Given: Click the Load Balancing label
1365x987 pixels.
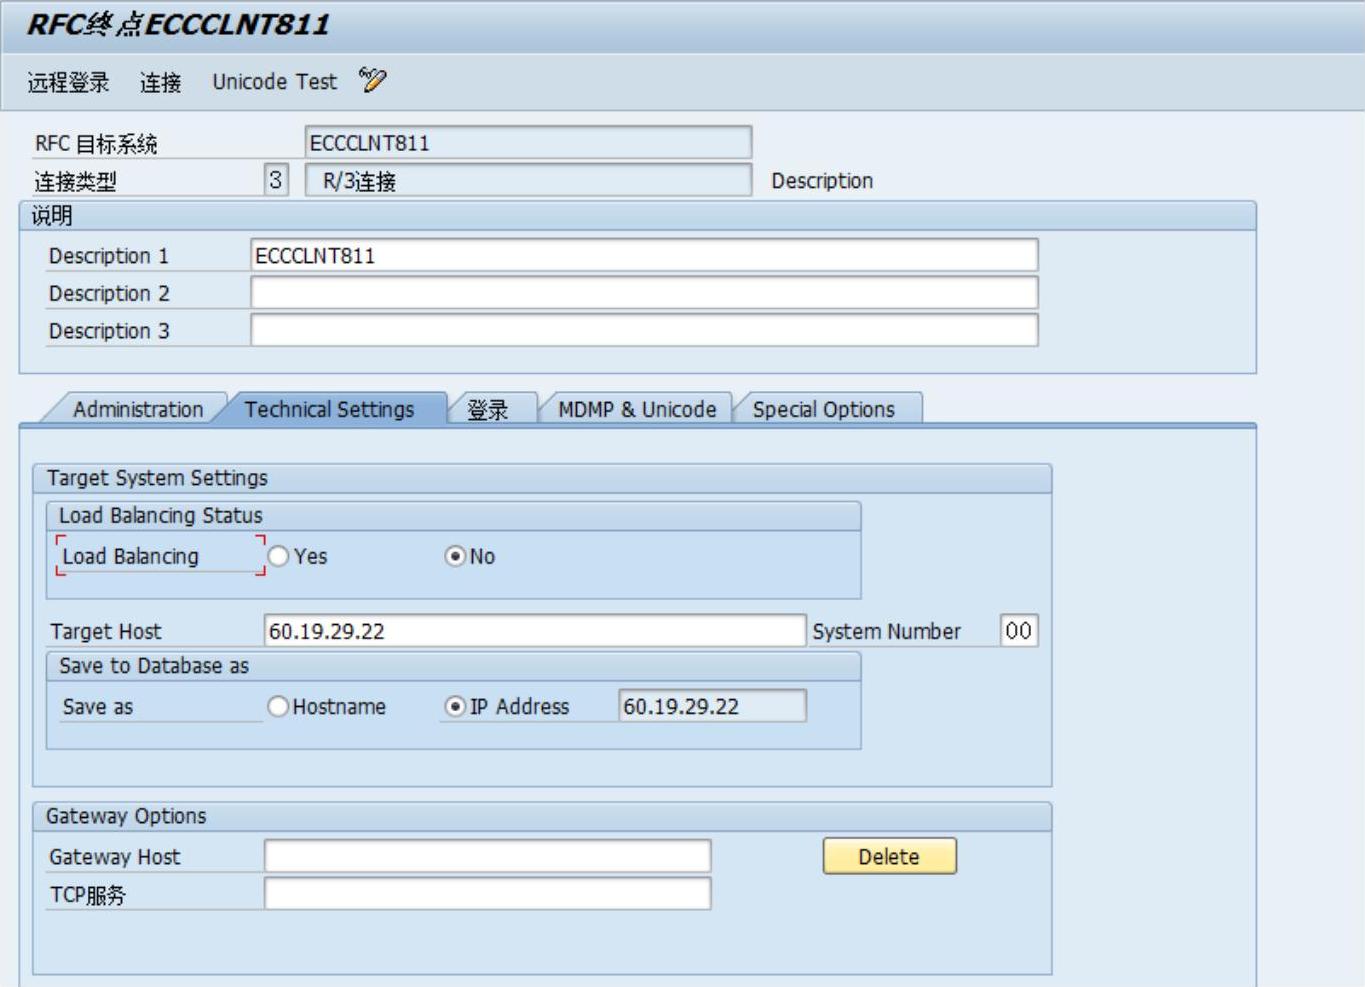Looking at the screenshot, I should [x=131, y=556].
